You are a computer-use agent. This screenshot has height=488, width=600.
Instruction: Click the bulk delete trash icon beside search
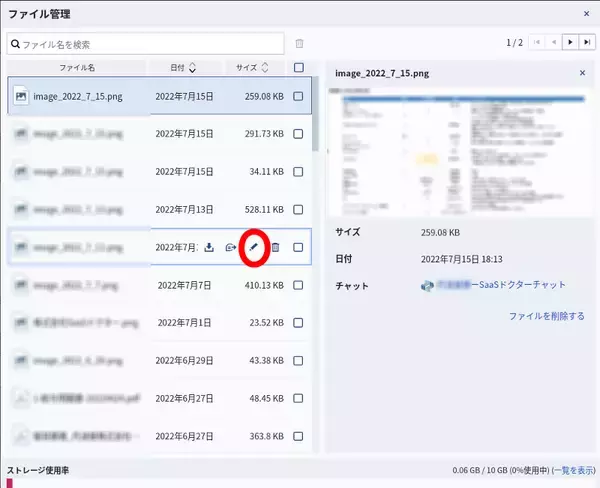coord(299,44)
